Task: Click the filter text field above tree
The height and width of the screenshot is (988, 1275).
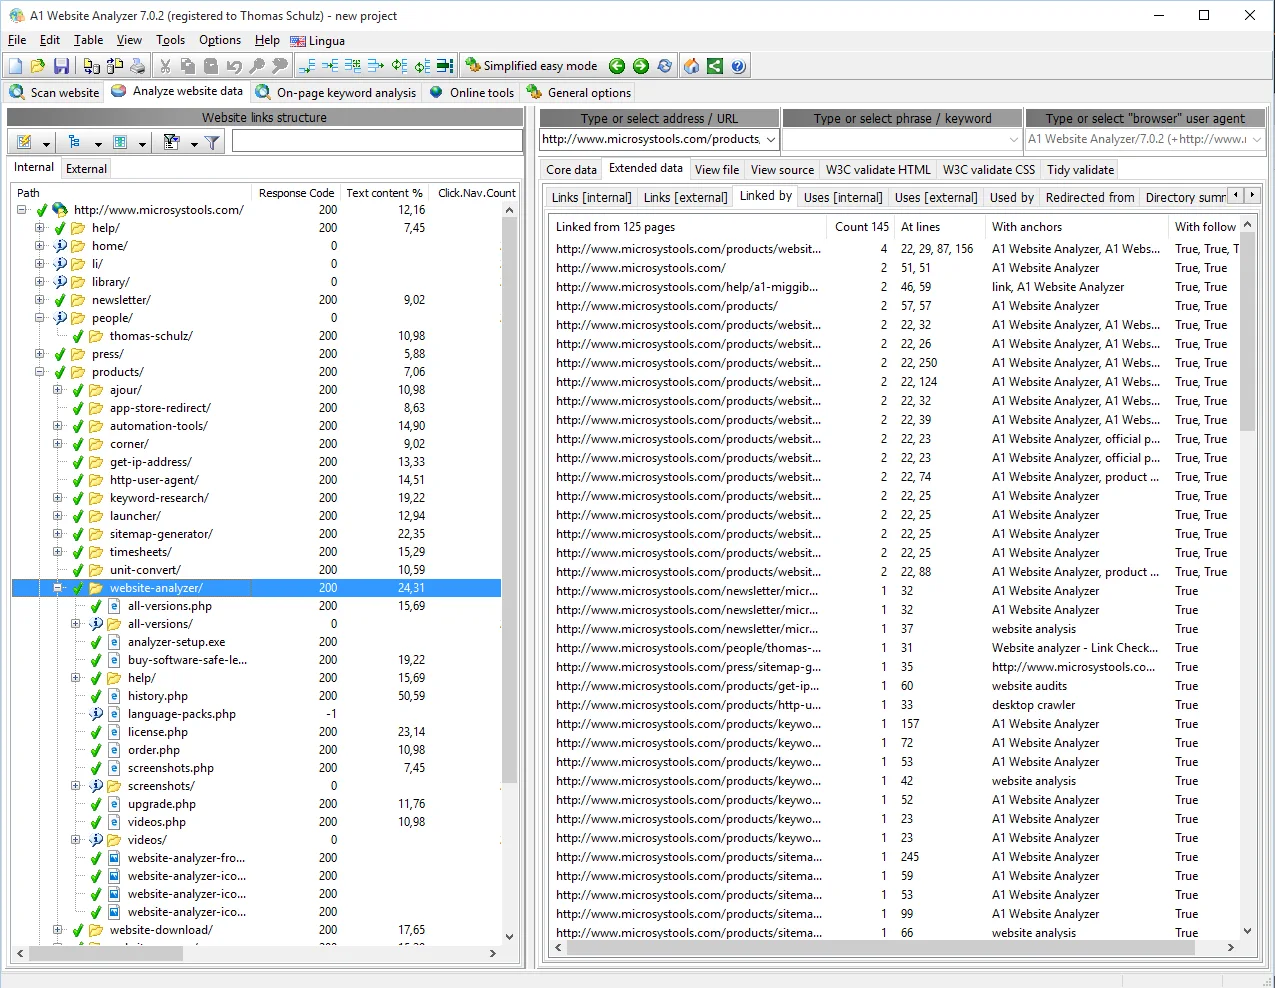Action: click(377, 143)
